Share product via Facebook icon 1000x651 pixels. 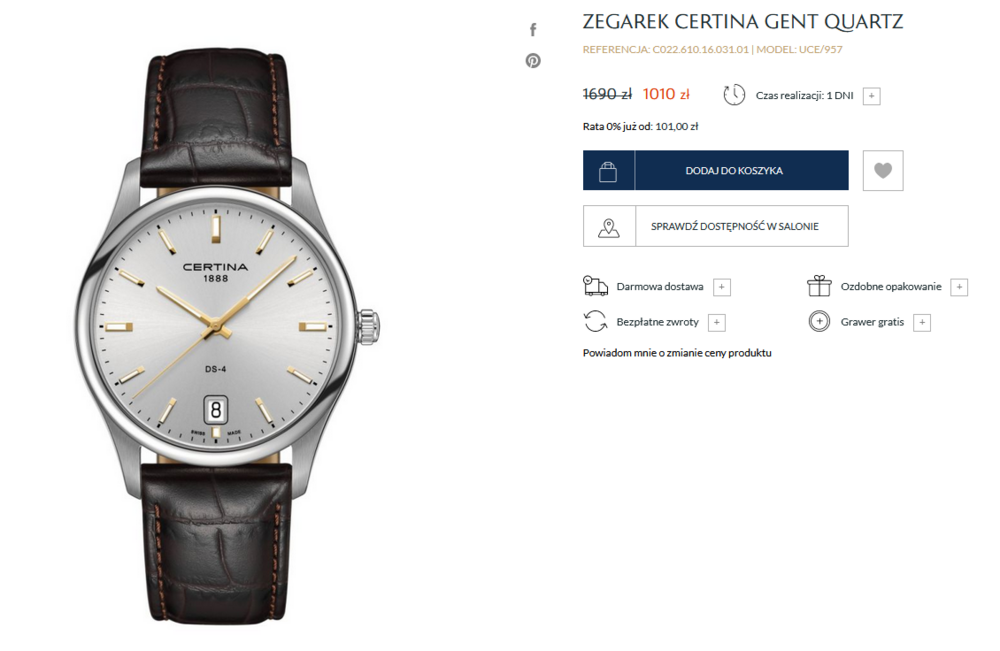pyautogui.click(x=533, y=29)
